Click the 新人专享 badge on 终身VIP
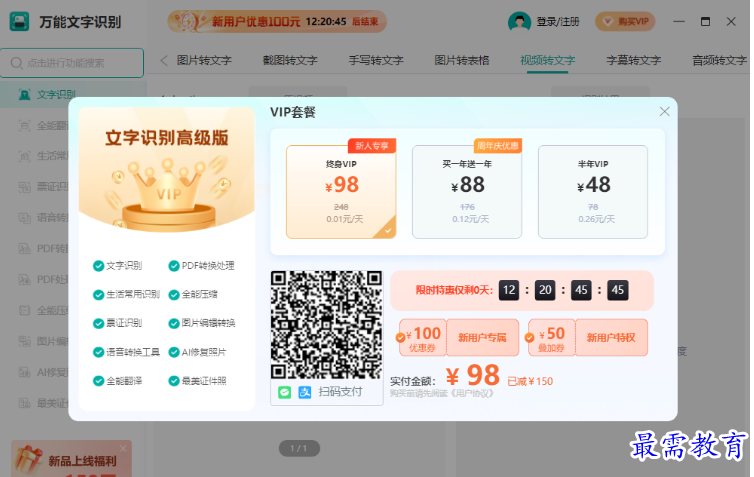Screen dimensions: 754x477 coord(372,146)
